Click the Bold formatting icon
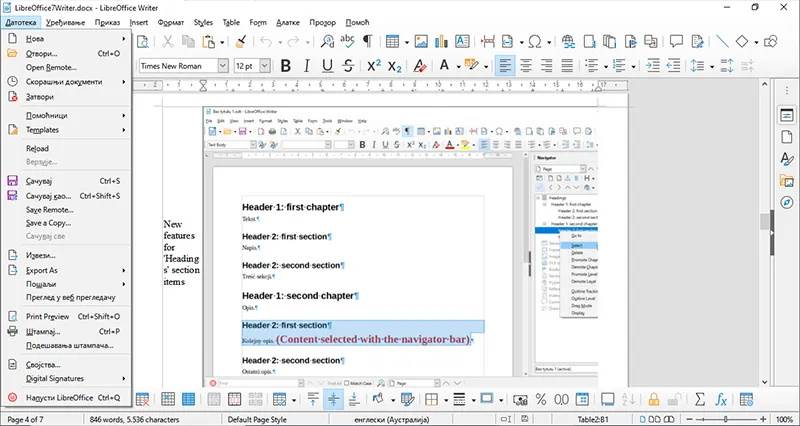Viewport: 800px width, 426px height. click(286, 66)
